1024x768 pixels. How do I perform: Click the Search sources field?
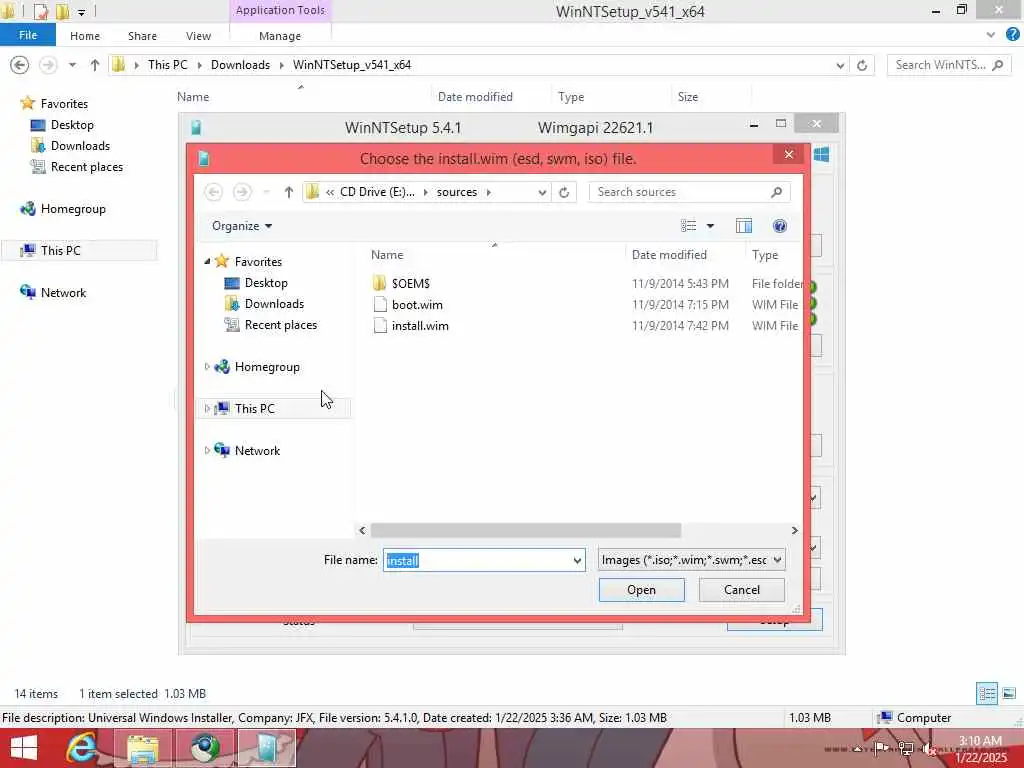(679, 192)
